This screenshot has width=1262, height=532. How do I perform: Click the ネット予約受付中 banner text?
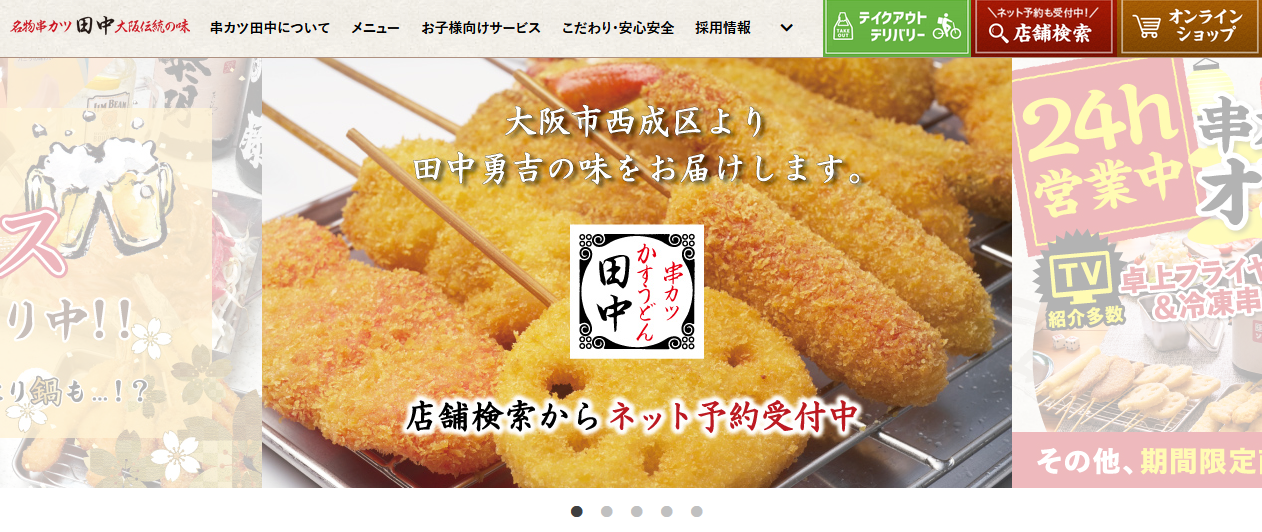(x=735, y=415)
